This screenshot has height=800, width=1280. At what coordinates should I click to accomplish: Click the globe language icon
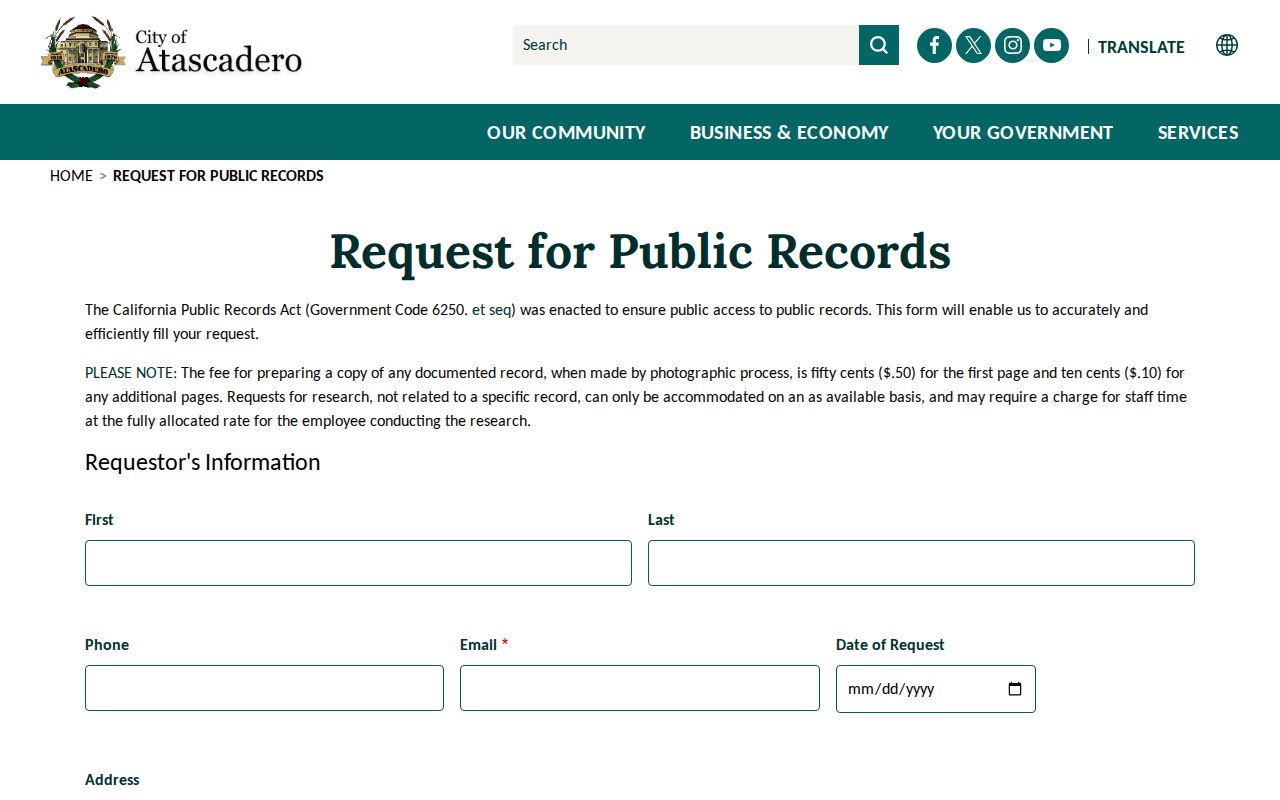[1227, 45]
